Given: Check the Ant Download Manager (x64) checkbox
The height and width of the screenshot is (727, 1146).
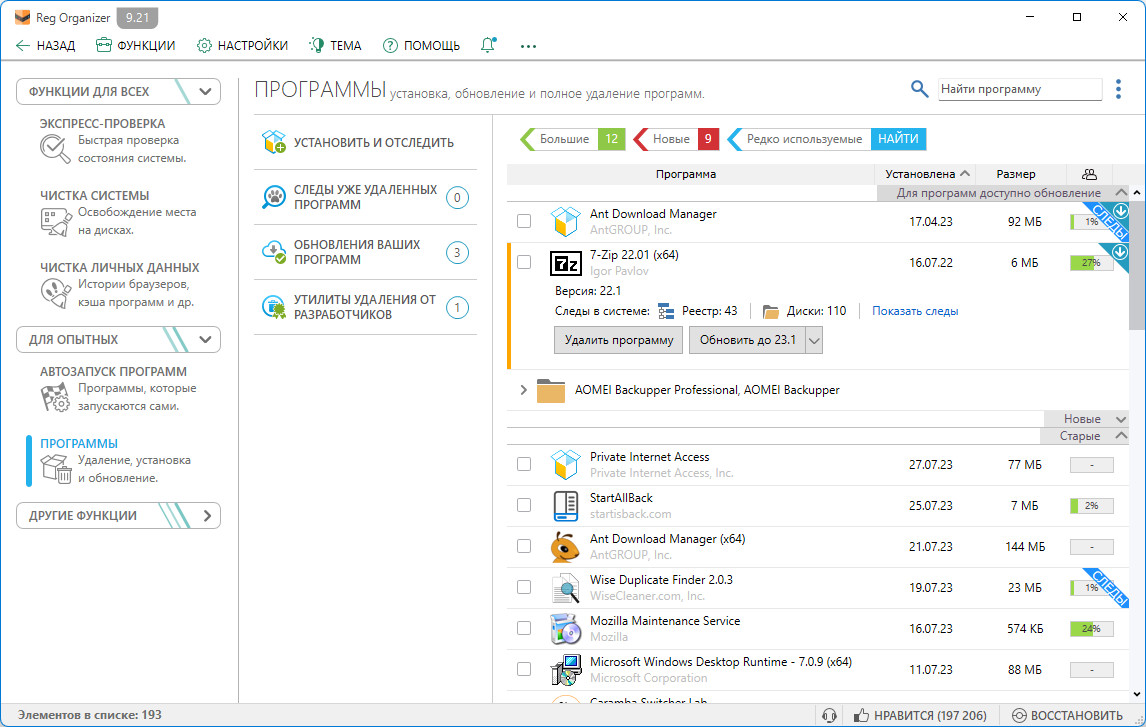Looking at the screenshot, I should (x=524, y=547).
